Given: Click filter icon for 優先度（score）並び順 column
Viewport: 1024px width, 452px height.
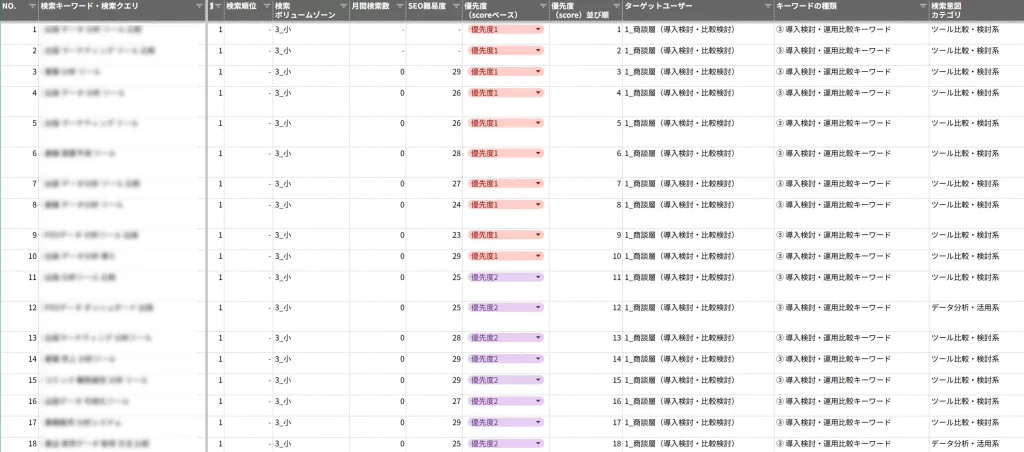Looking at the screenshot, I should (x=616, y=7).
